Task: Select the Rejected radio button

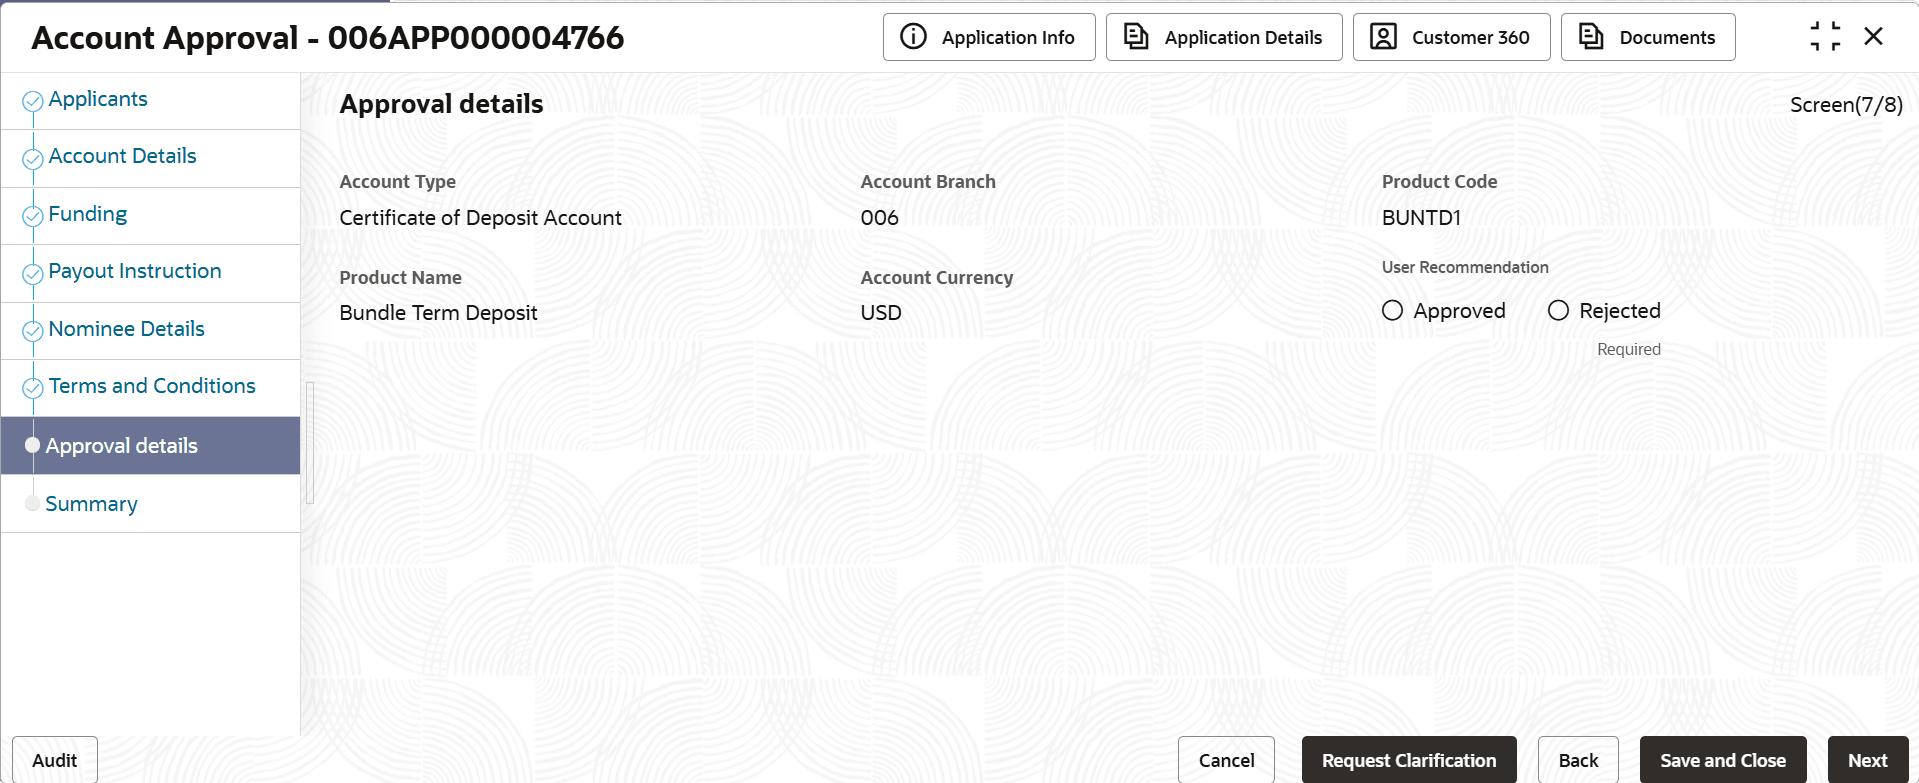Action: (1558, 311)
